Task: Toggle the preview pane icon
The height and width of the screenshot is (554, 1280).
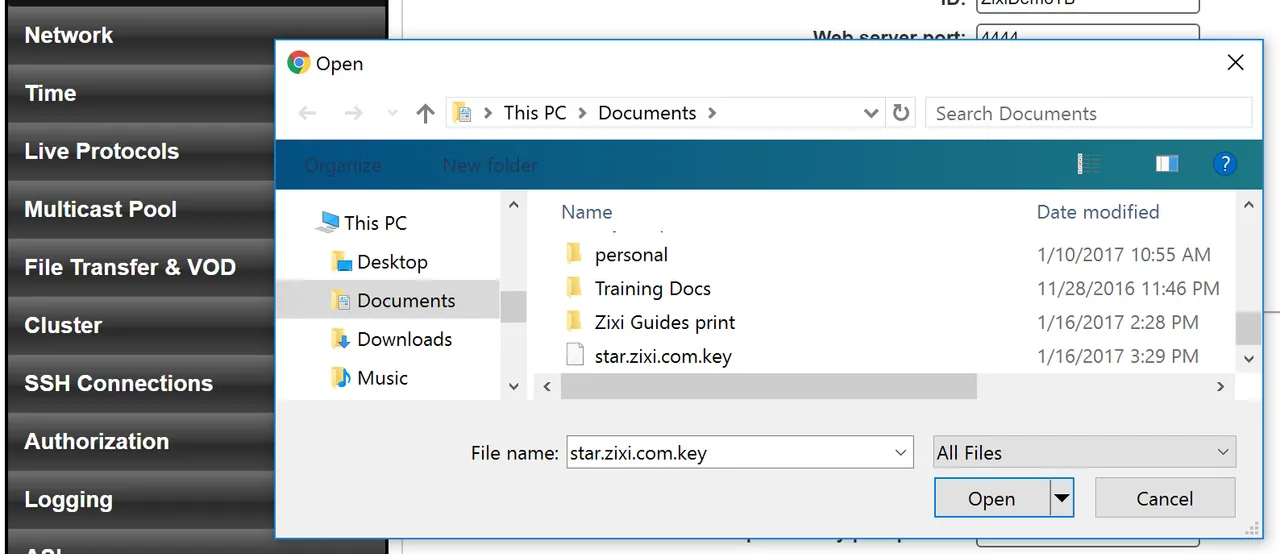Action: (1166, 165)
